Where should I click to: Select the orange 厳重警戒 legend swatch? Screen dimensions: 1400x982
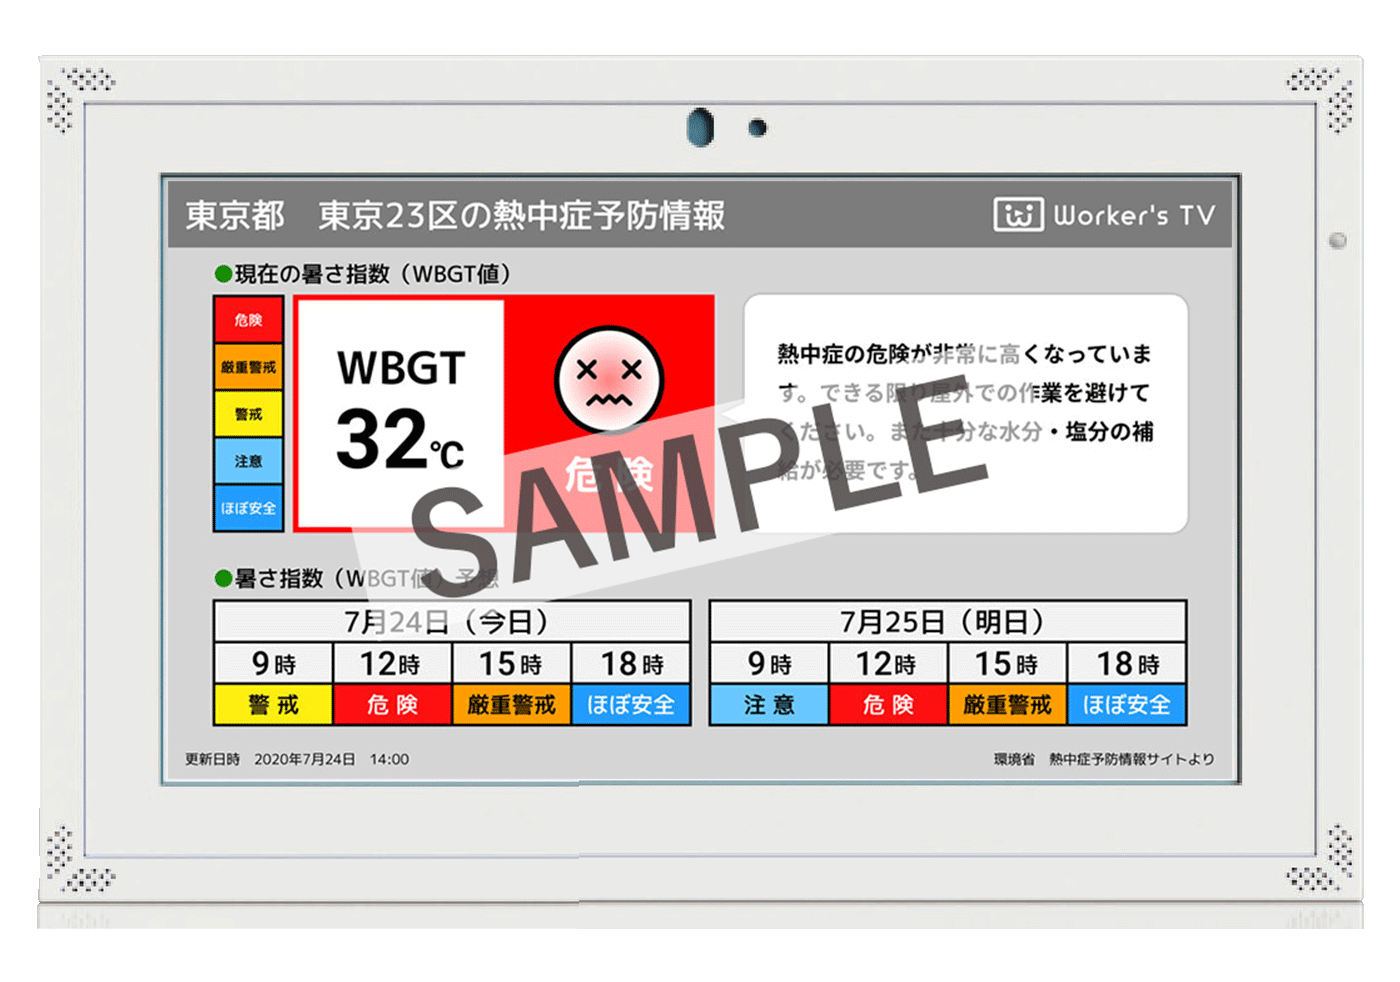tap(248, 367)
